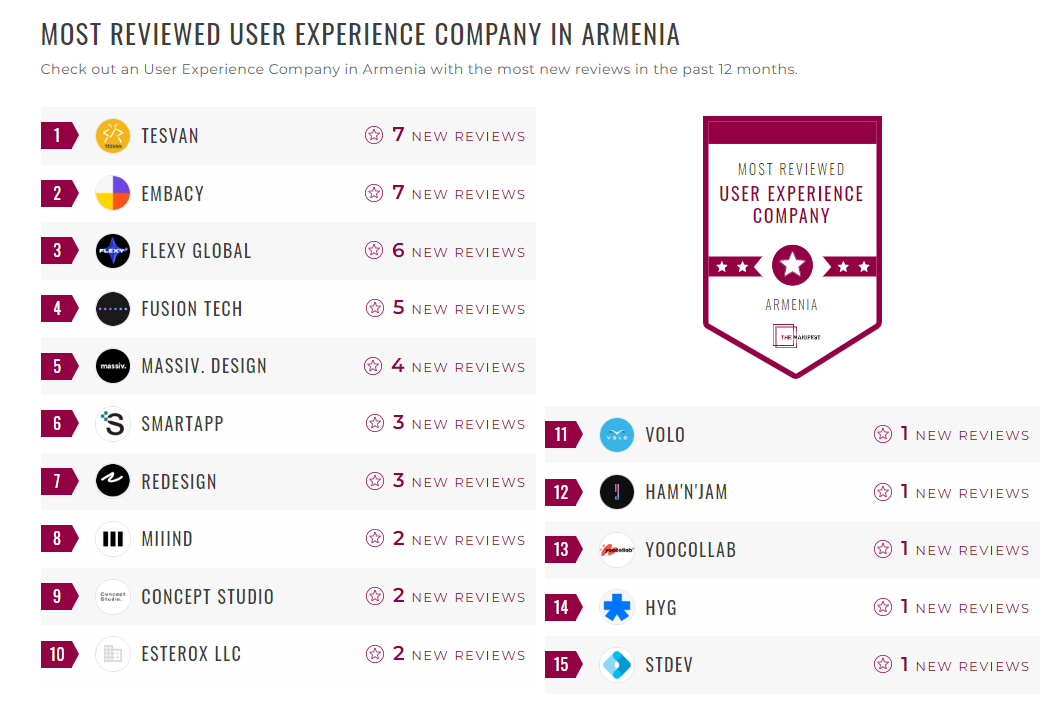
Task: Open the Esterox LLC company link
Action: (191, 654)
